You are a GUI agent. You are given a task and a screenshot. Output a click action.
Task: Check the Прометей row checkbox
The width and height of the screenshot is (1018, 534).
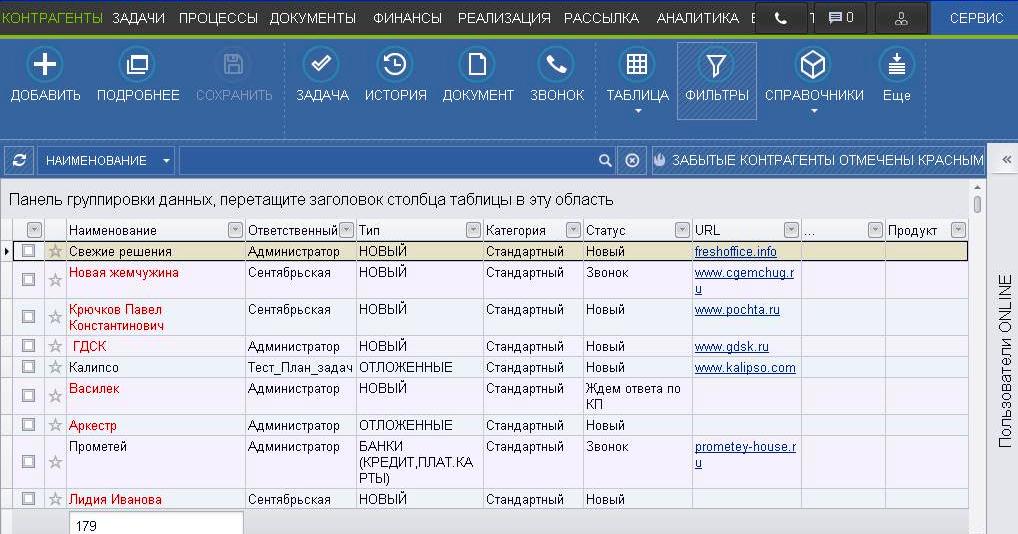(28, 461)
